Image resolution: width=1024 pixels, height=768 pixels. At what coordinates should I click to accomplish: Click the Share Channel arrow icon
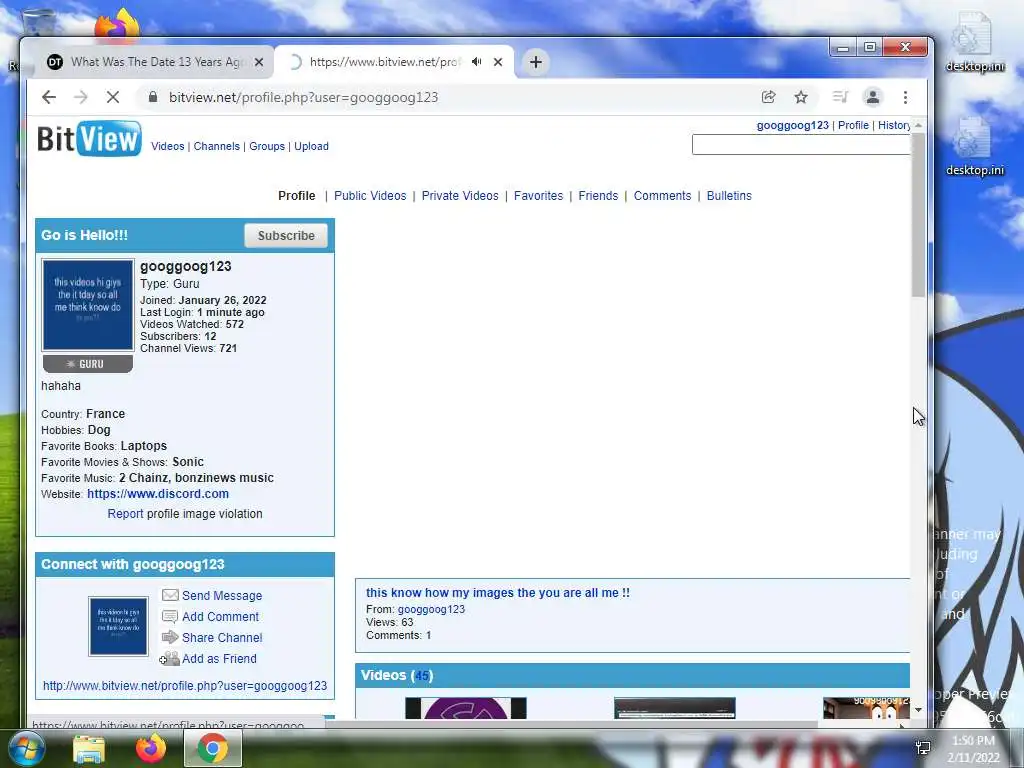[170, 637]
